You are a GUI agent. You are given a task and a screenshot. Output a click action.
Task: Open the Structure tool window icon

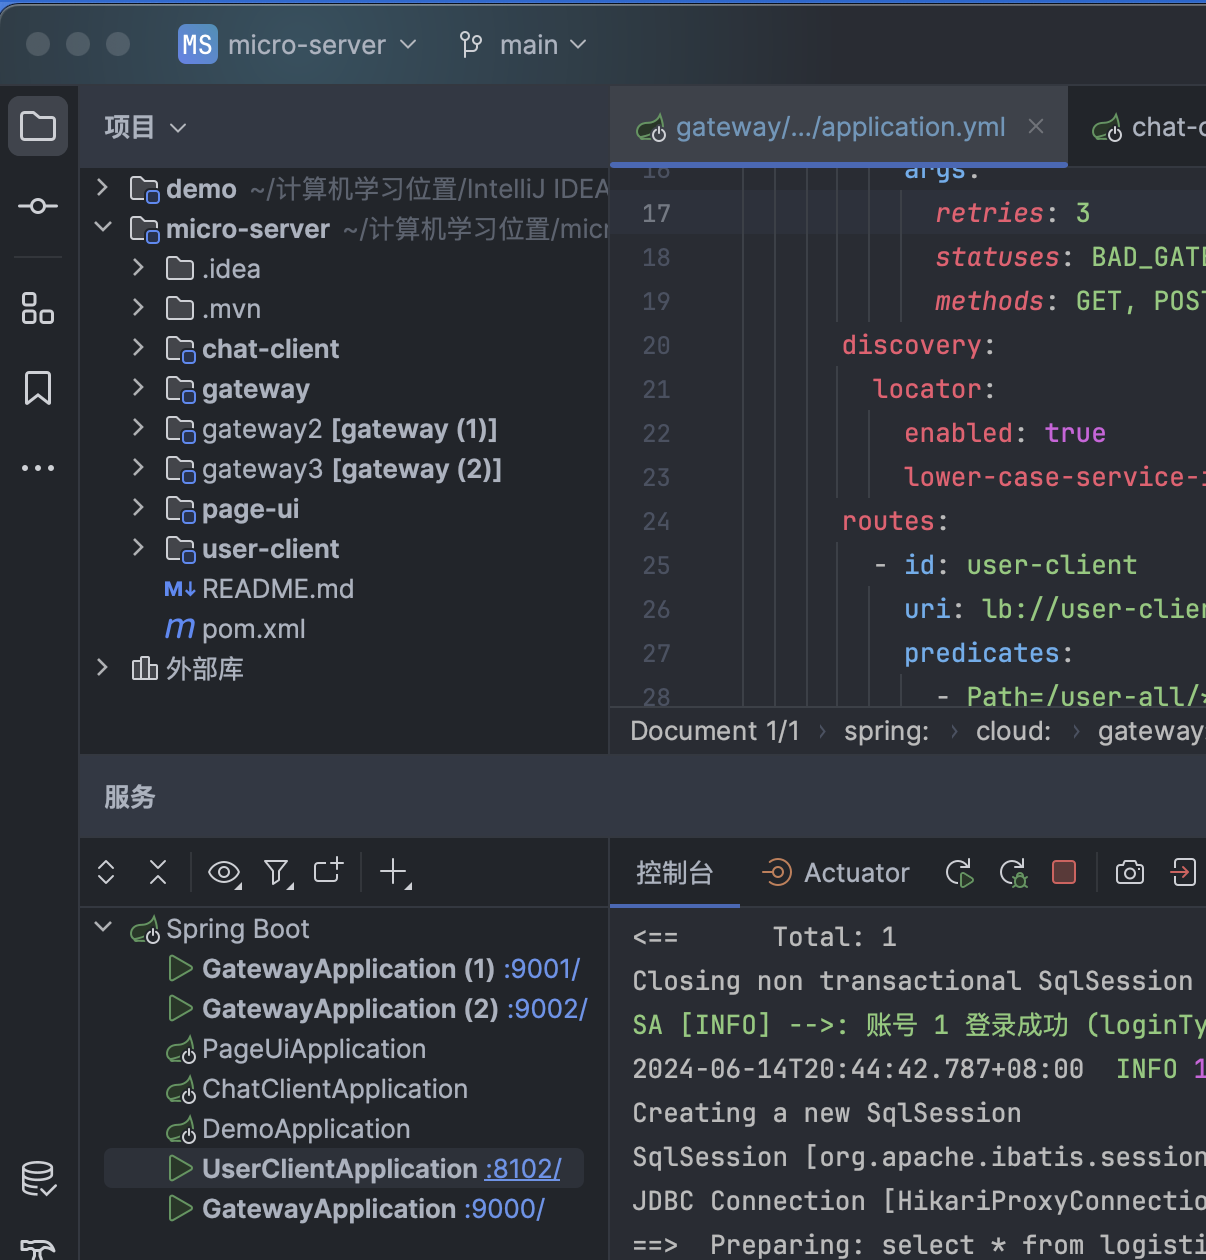(x=38, y=308)
